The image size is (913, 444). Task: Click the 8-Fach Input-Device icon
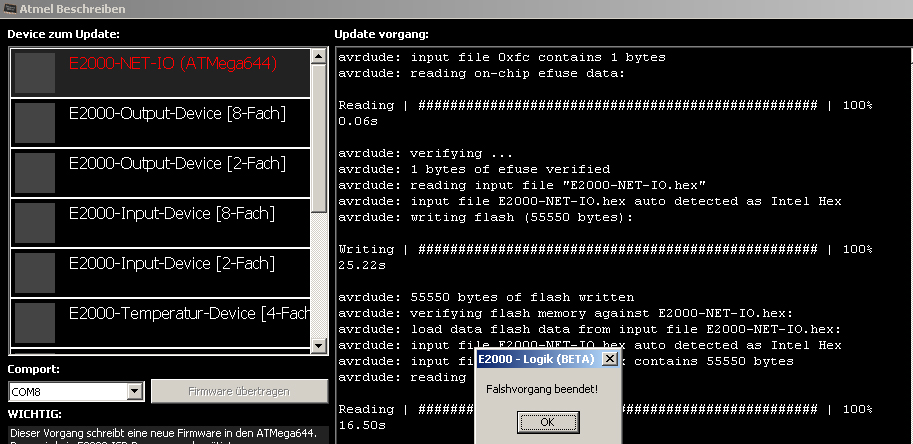(35, 222)
